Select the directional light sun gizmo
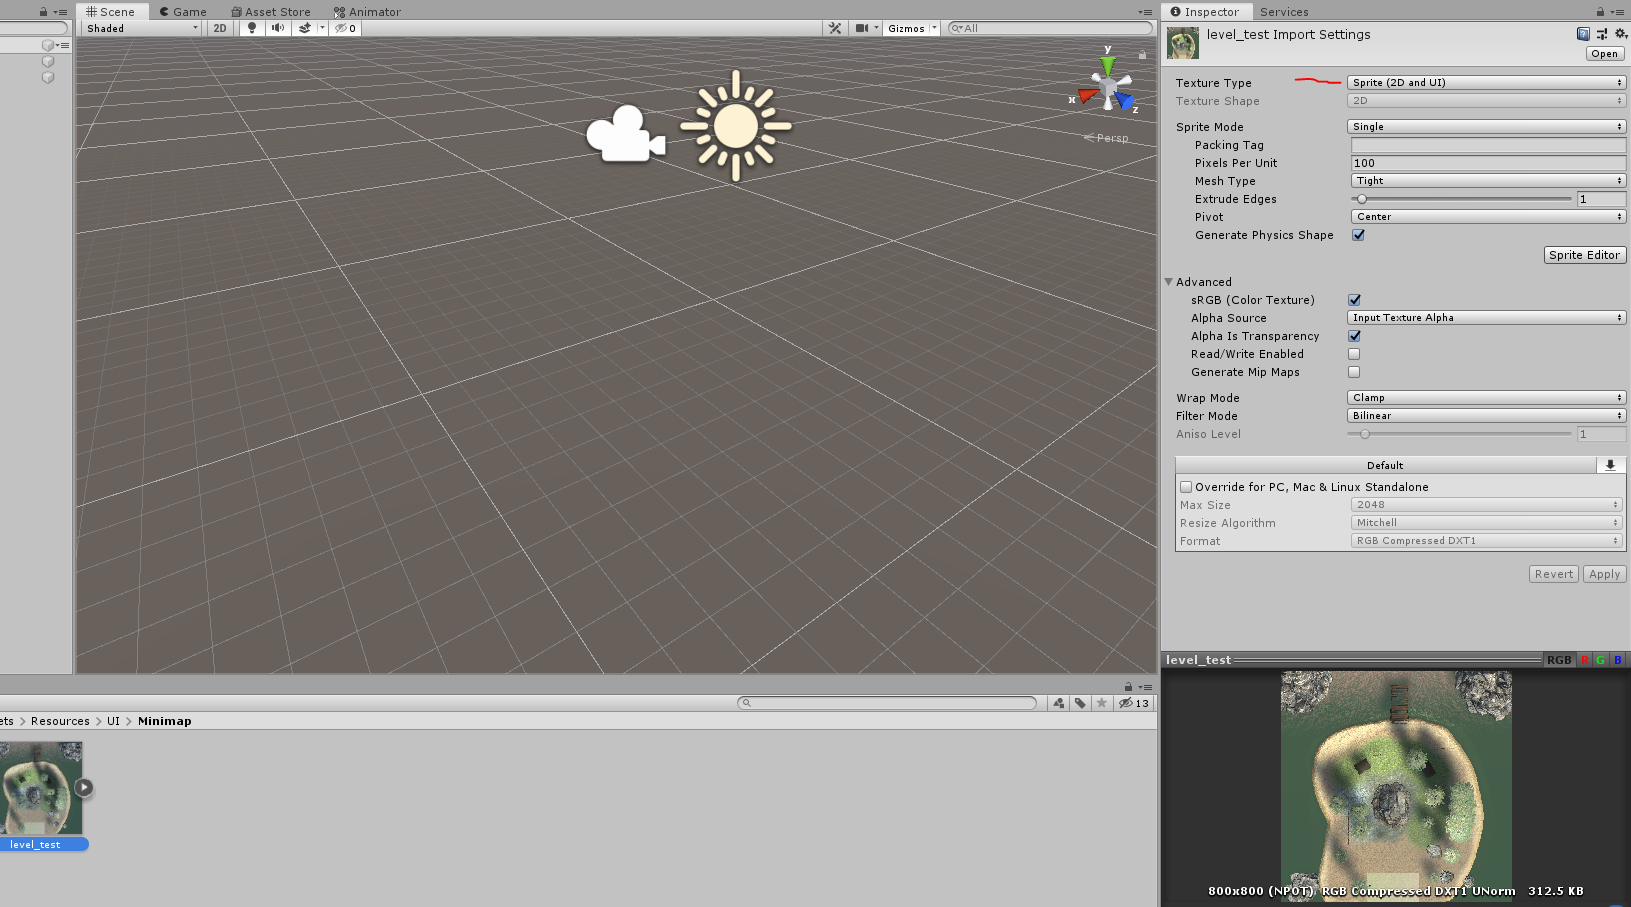Image resolution: width=1631 pixels, height=907 pixels. click(736, 126)
